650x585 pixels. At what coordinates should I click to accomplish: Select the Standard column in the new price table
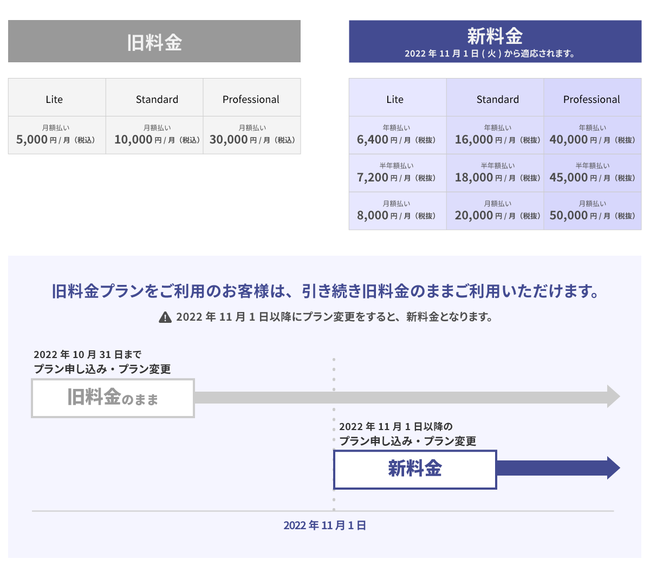pyautogui.click(x=497, y=99)
